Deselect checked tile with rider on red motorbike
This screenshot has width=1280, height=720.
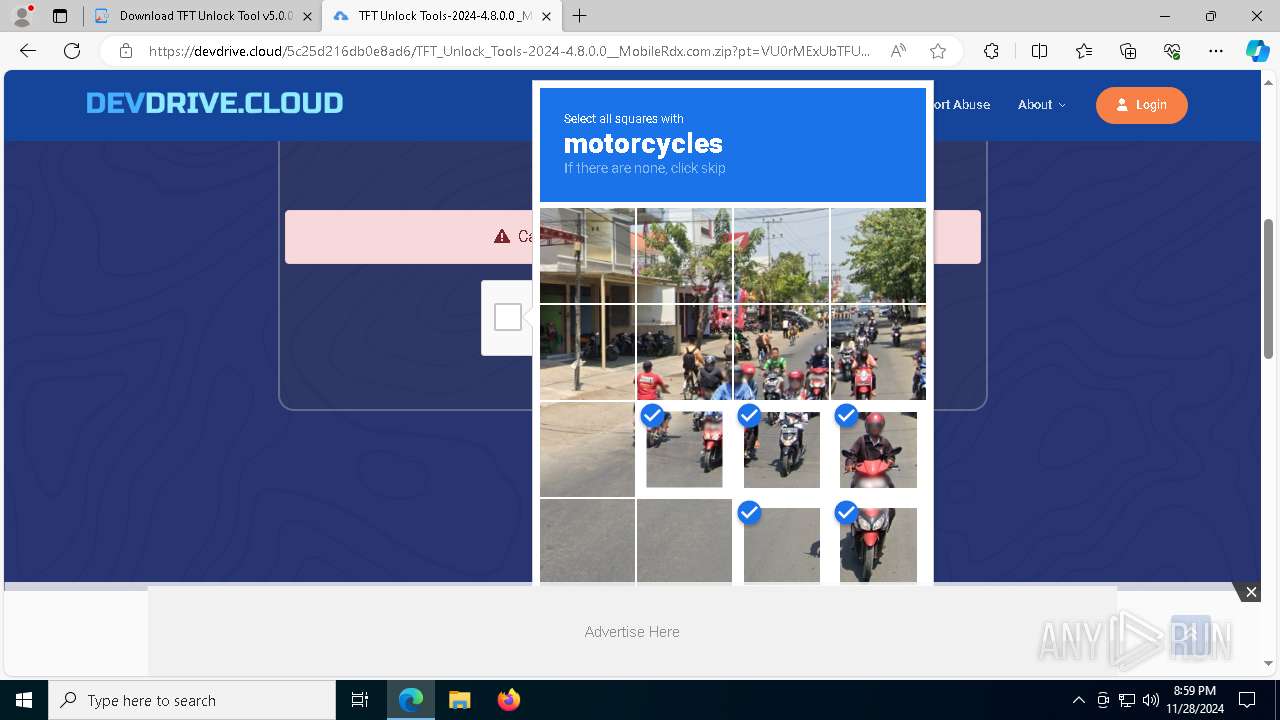pos(878,449)
